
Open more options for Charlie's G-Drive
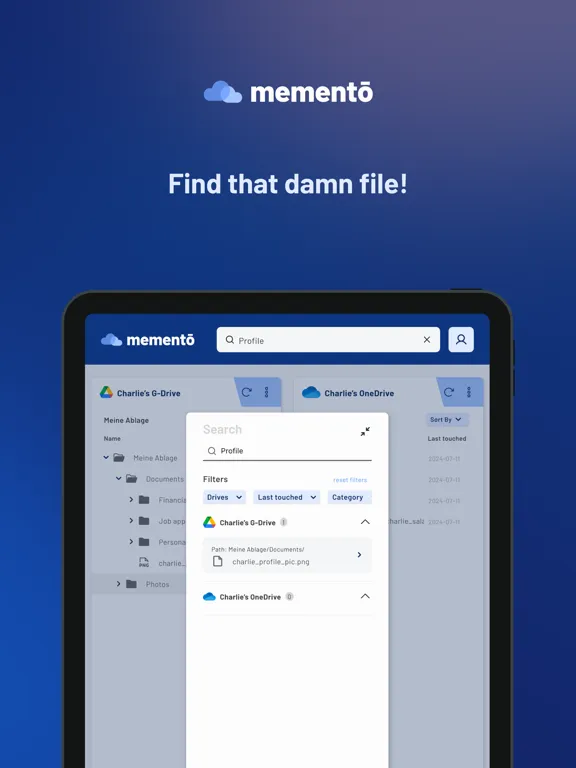click(266, 392)
